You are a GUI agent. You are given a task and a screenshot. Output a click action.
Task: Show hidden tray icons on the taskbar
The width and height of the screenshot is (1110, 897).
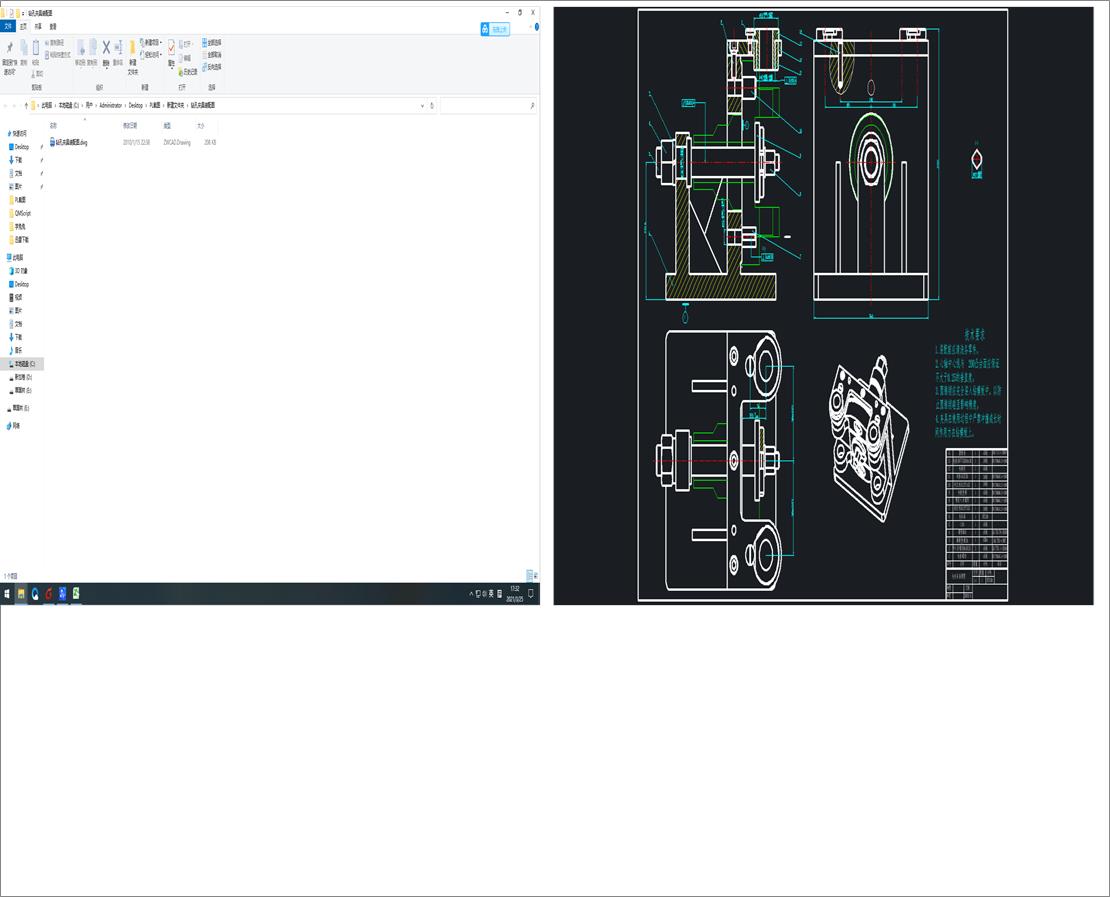point(471,594)
